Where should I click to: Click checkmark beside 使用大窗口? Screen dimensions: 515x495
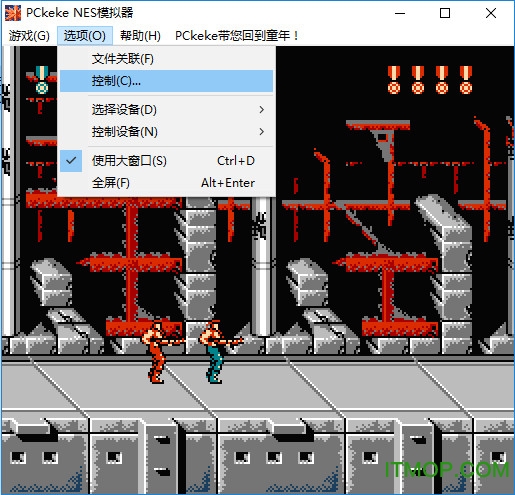pos(71,161)
